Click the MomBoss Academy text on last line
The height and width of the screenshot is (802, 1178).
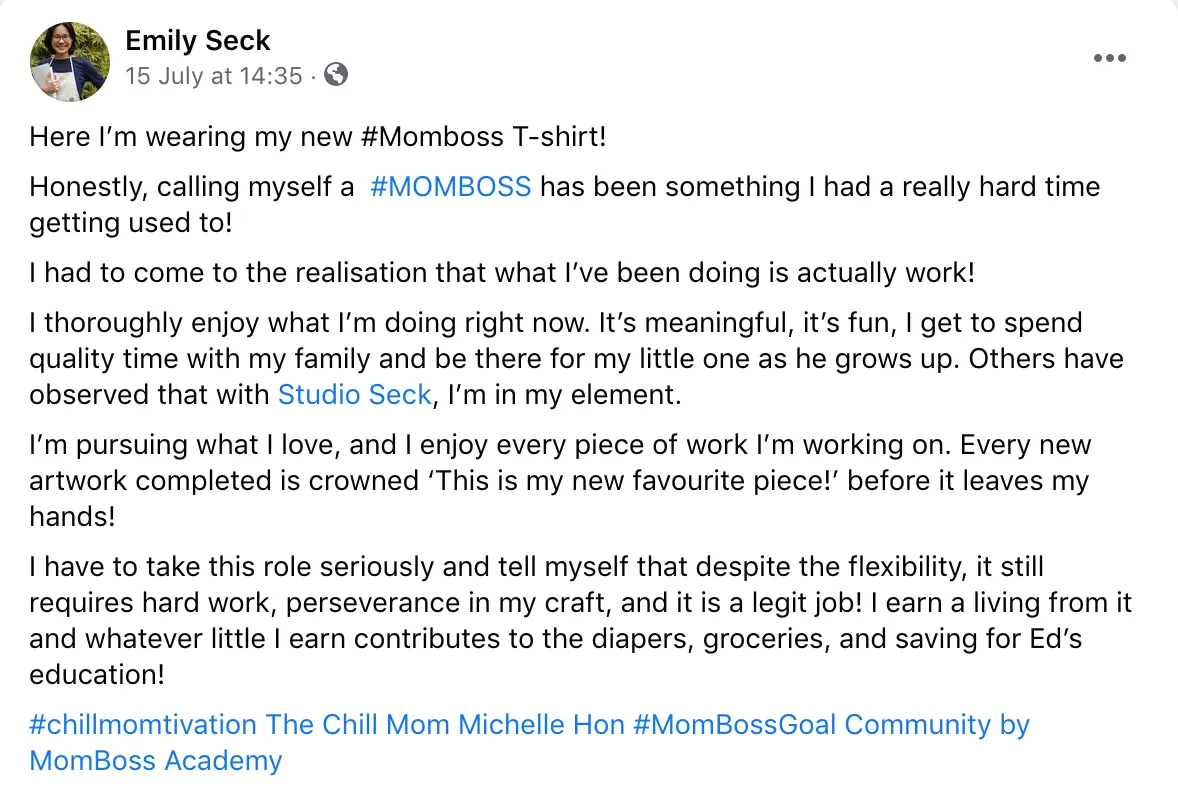point(156,761)
